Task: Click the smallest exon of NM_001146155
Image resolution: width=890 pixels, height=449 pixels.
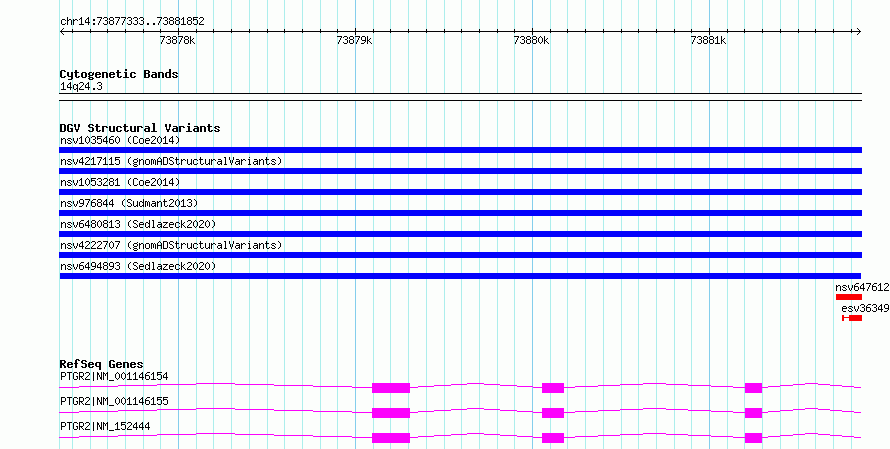Action: click(753, 413)
